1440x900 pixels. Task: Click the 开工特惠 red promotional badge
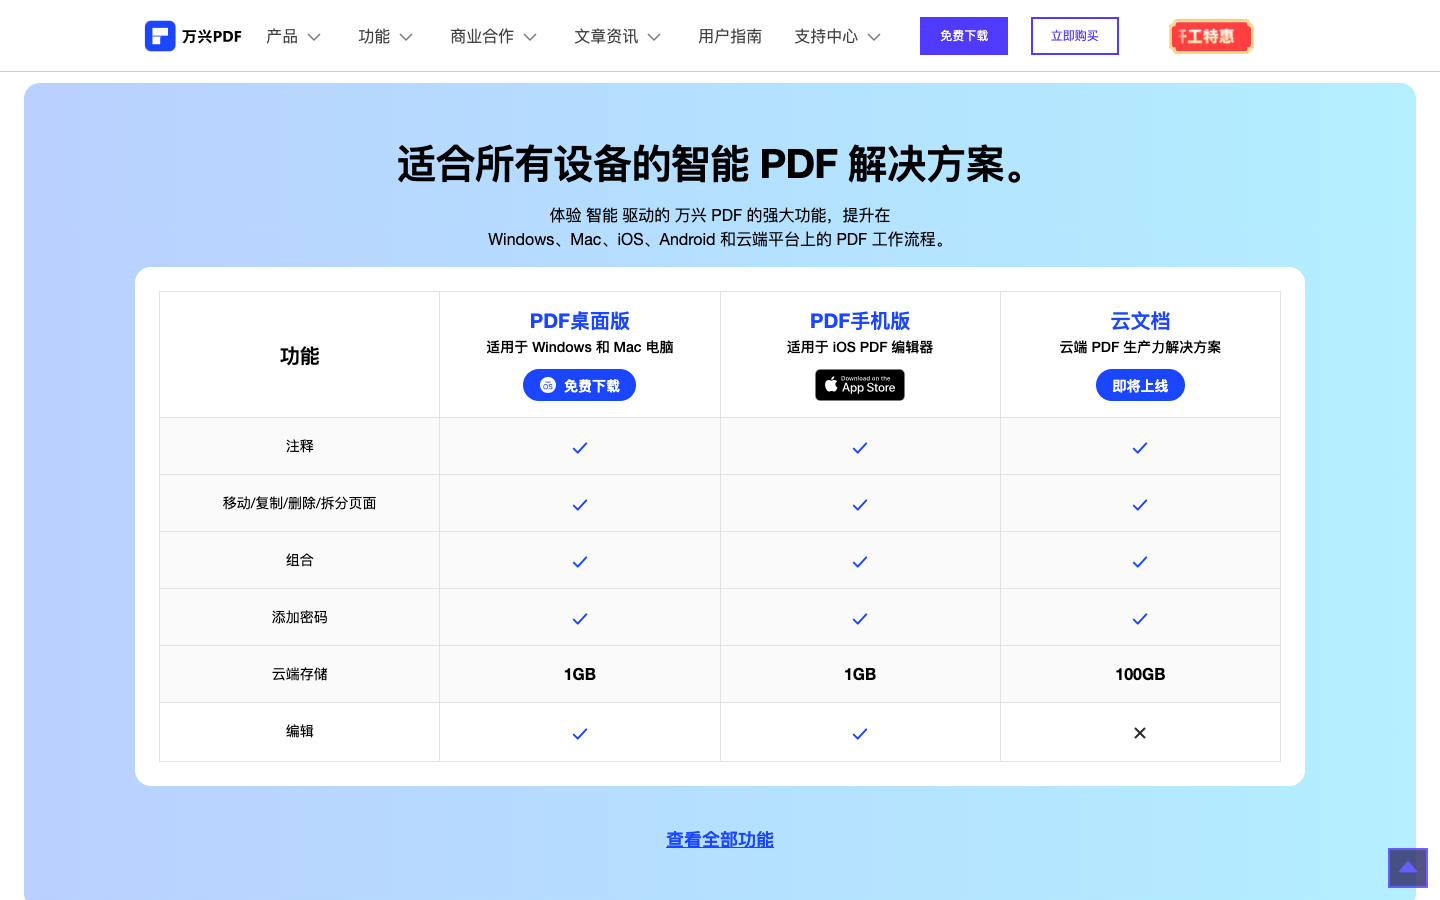tap(1211, 35)
